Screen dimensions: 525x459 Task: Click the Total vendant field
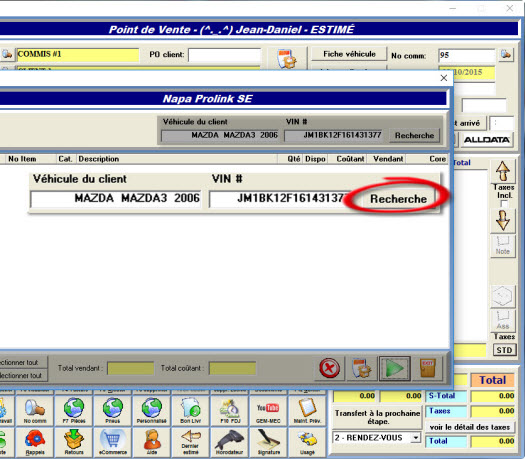pyautogui.click(x=131, y=368)
